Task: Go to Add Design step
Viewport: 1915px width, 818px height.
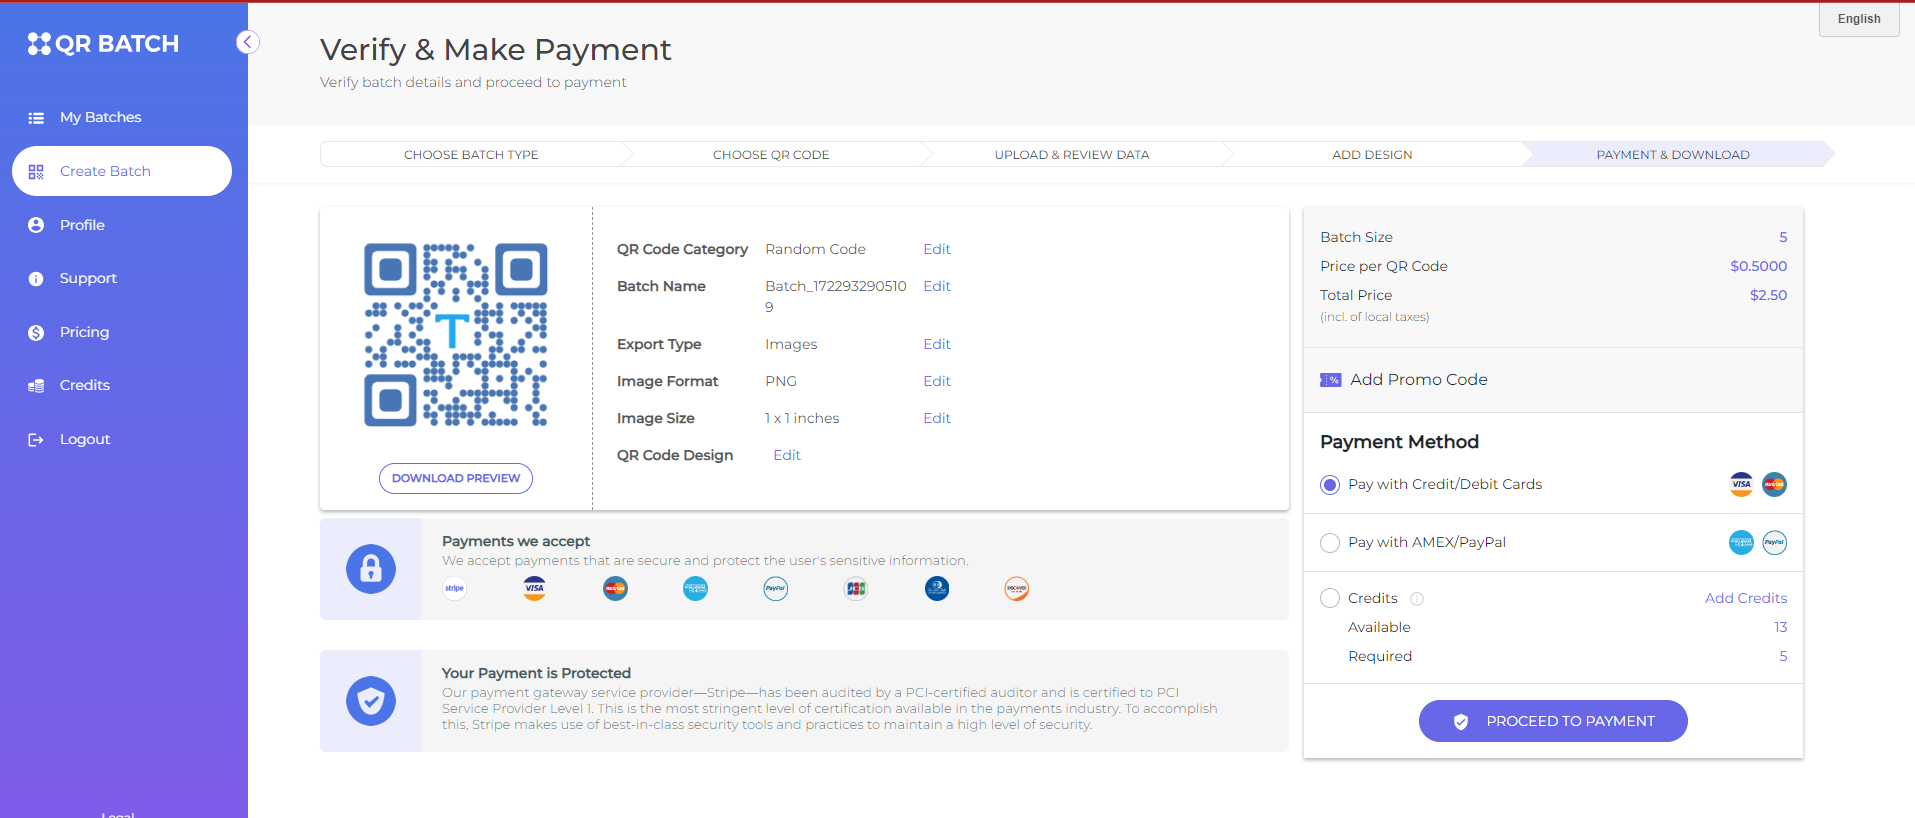Action: point(1372,154)
